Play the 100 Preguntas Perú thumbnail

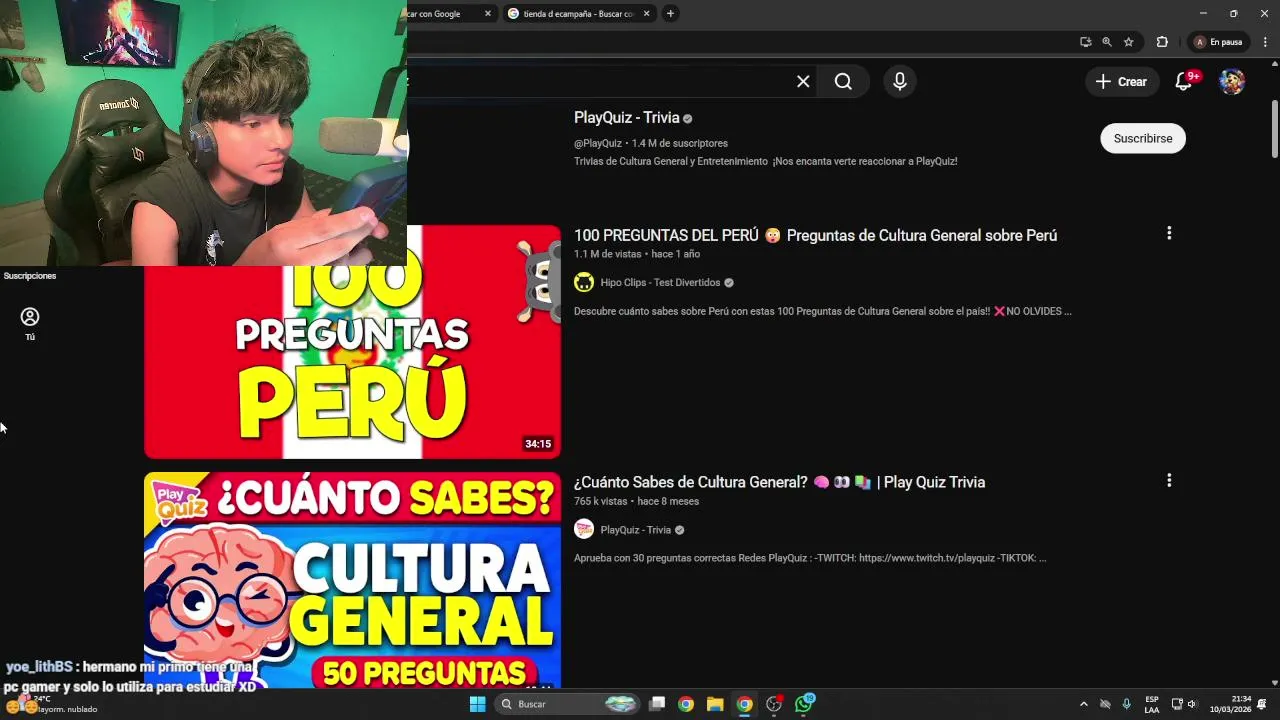(x=352, y=342)
